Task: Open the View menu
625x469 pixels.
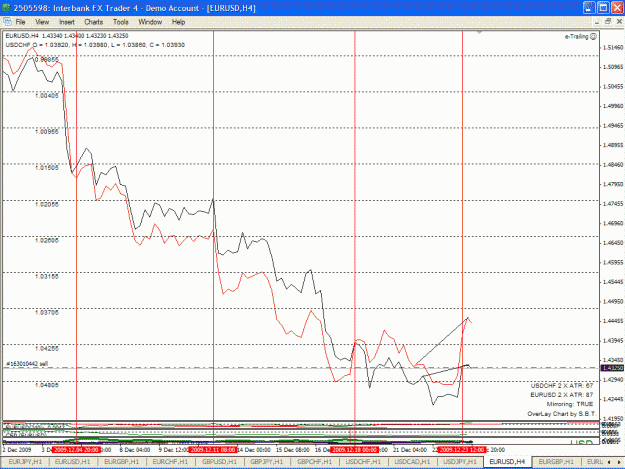Action: 42,22
